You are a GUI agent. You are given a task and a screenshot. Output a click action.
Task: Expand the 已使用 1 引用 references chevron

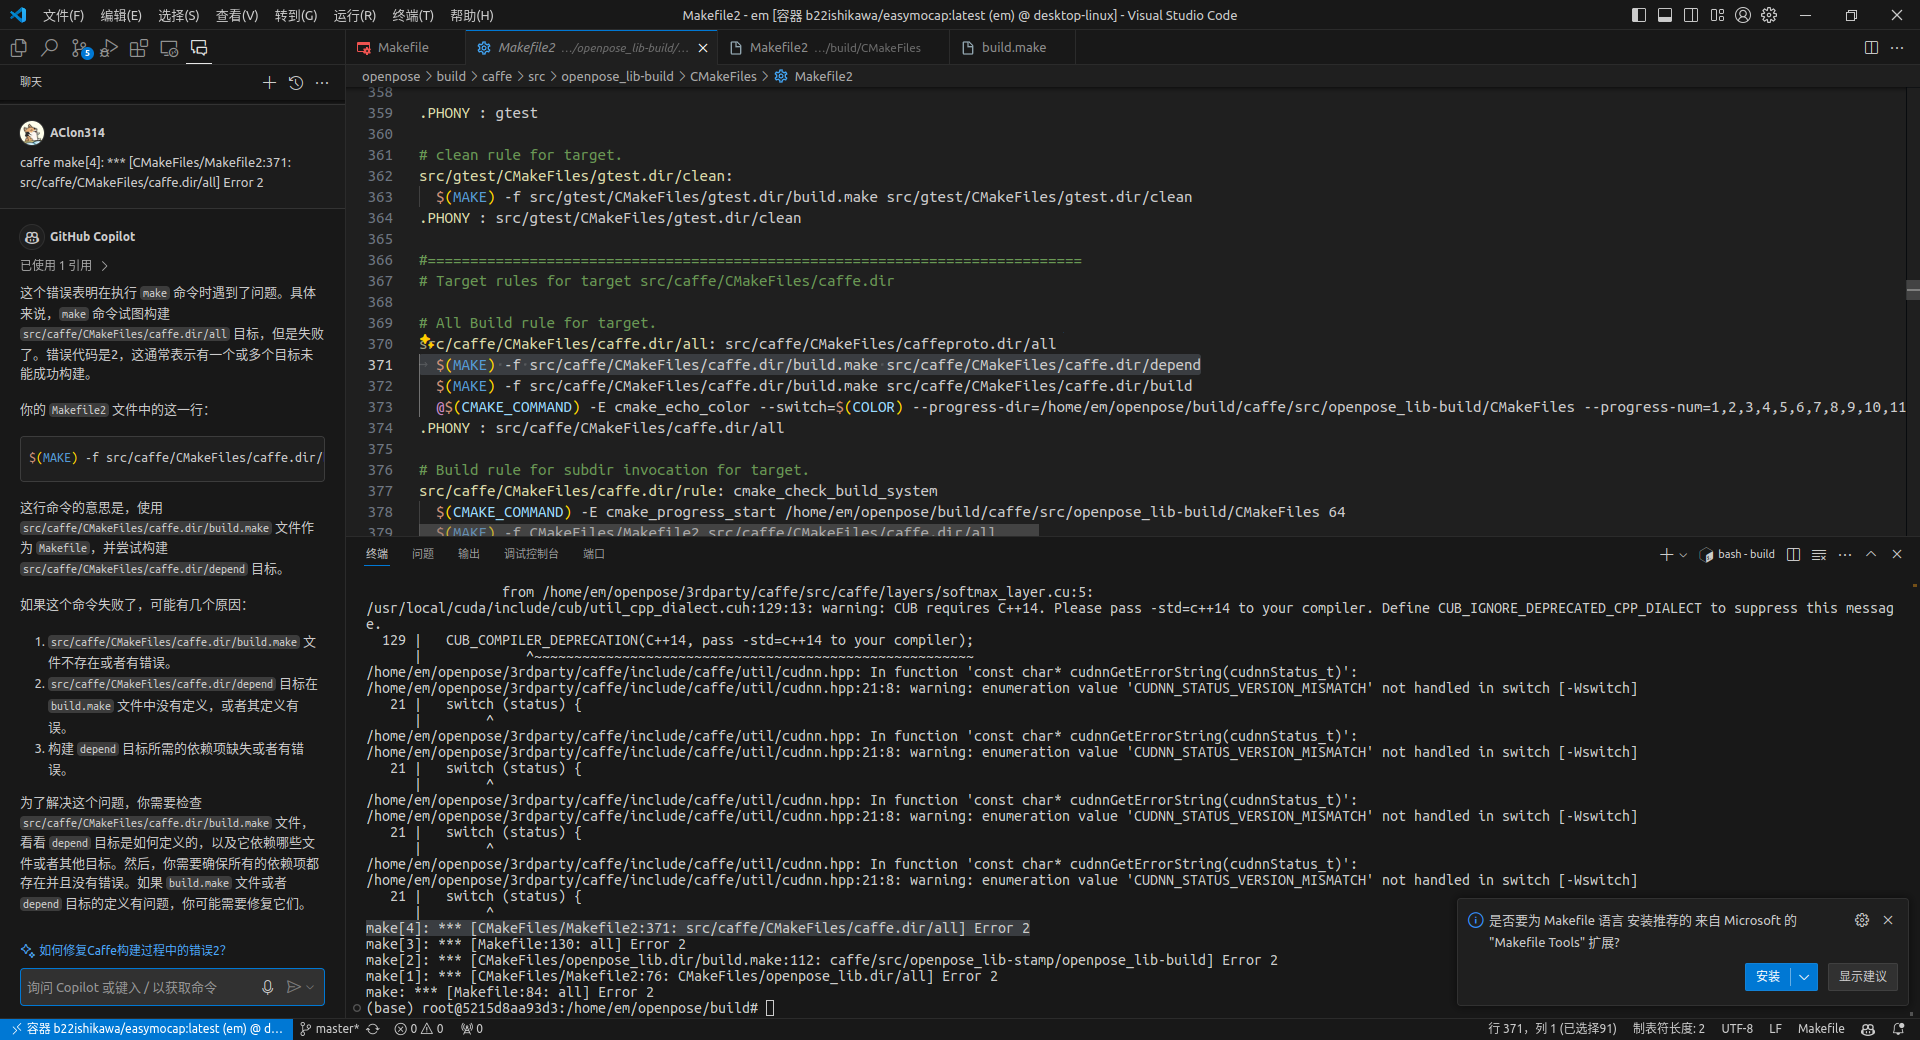click(104, 266)
